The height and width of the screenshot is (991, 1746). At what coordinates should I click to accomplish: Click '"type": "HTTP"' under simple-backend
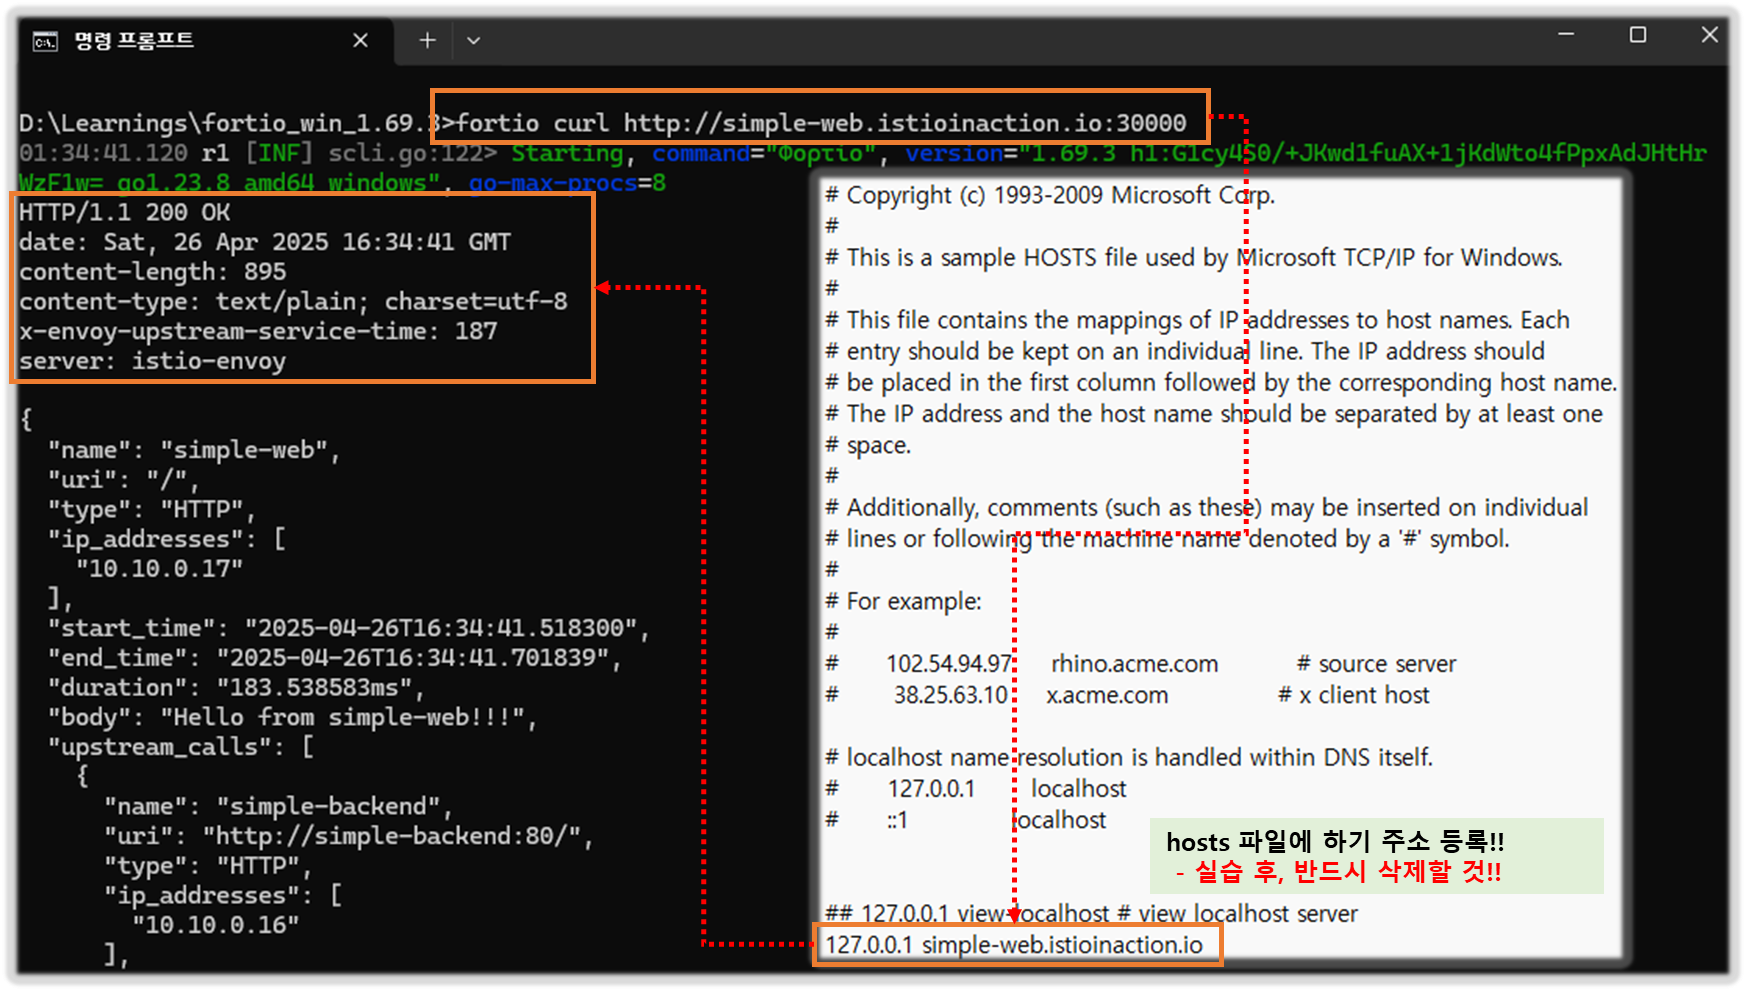pyautogui.click(x=208, y=866)
